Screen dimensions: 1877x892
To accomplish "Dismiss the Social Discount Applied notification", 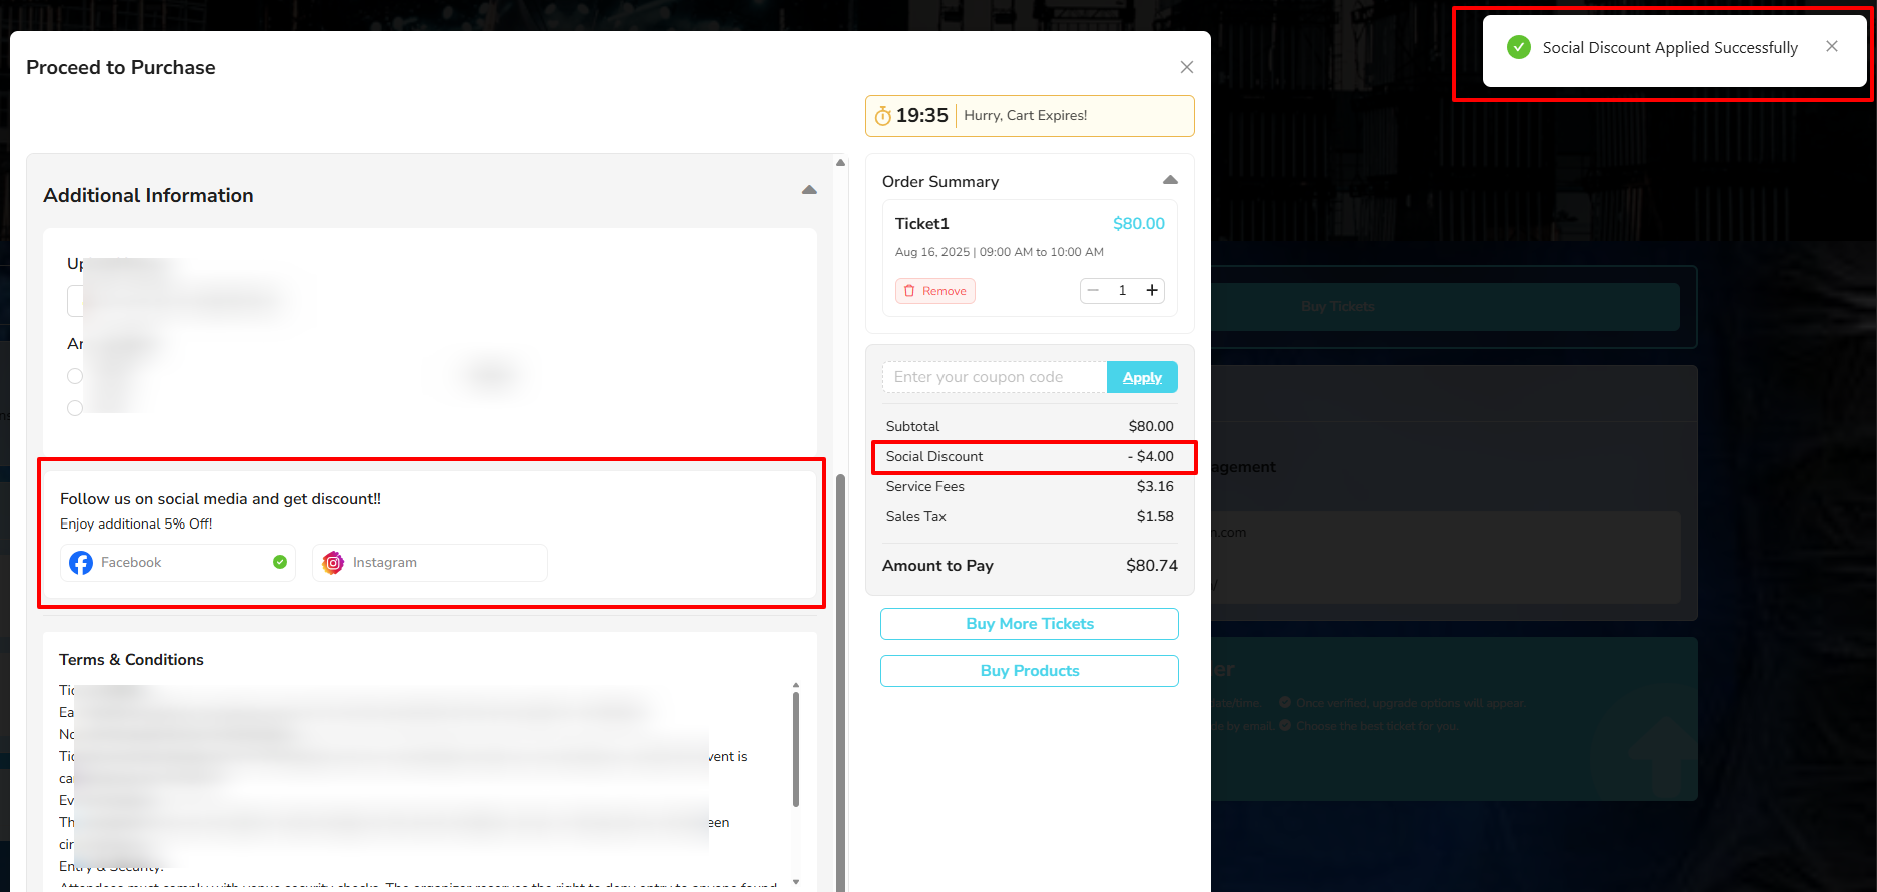I will click(x=1832, y=46).
